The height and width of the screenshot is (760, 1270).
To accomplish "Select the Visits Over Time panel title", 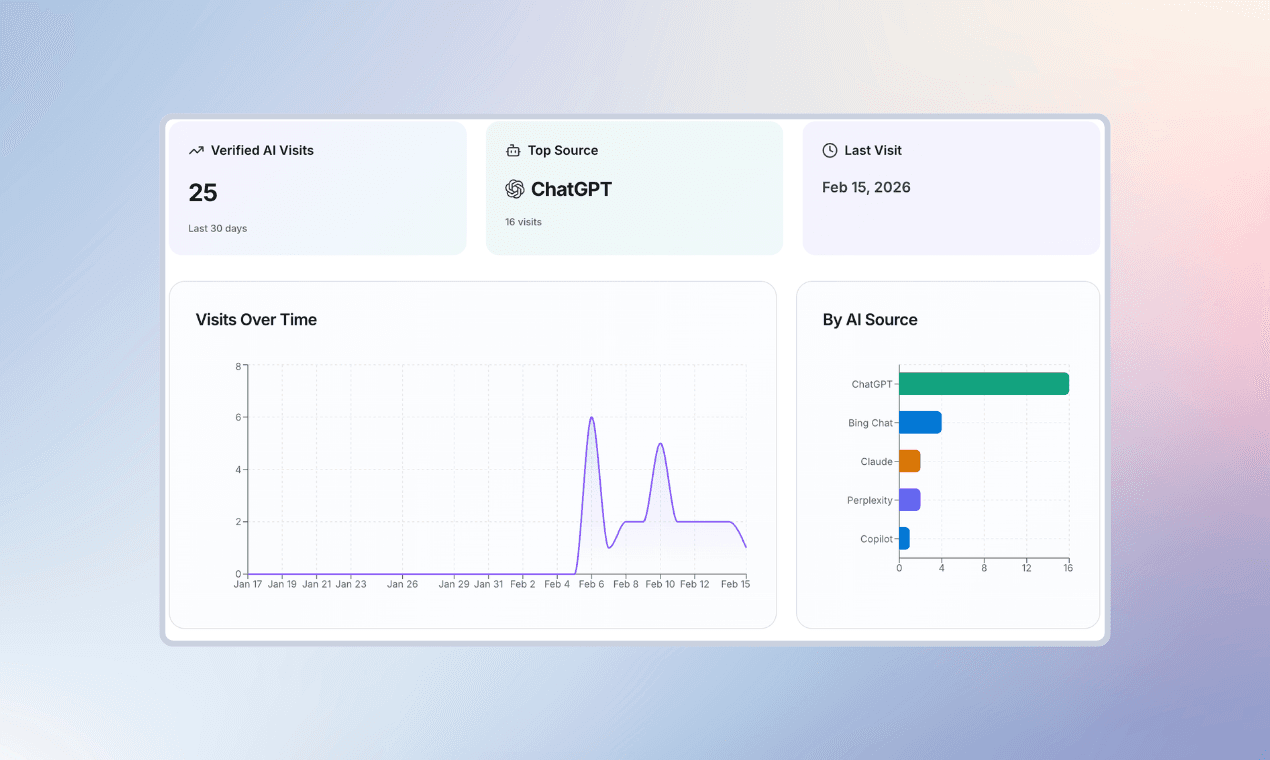I will tap(256, 320).
